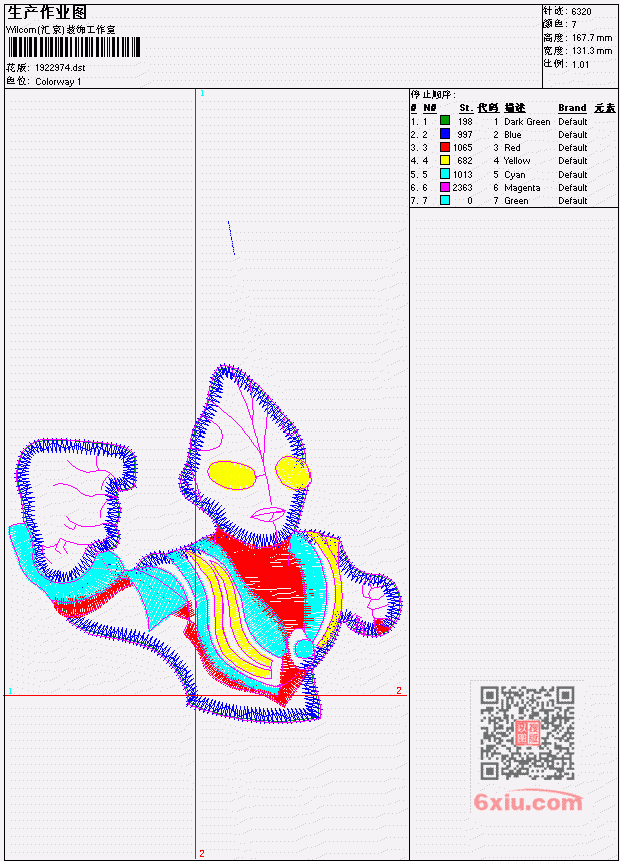Click stitch count 997 for Blue
Image resolution: width=620 pixels, height=861 pixels.
pyautogui.click(x=465, y=135)
